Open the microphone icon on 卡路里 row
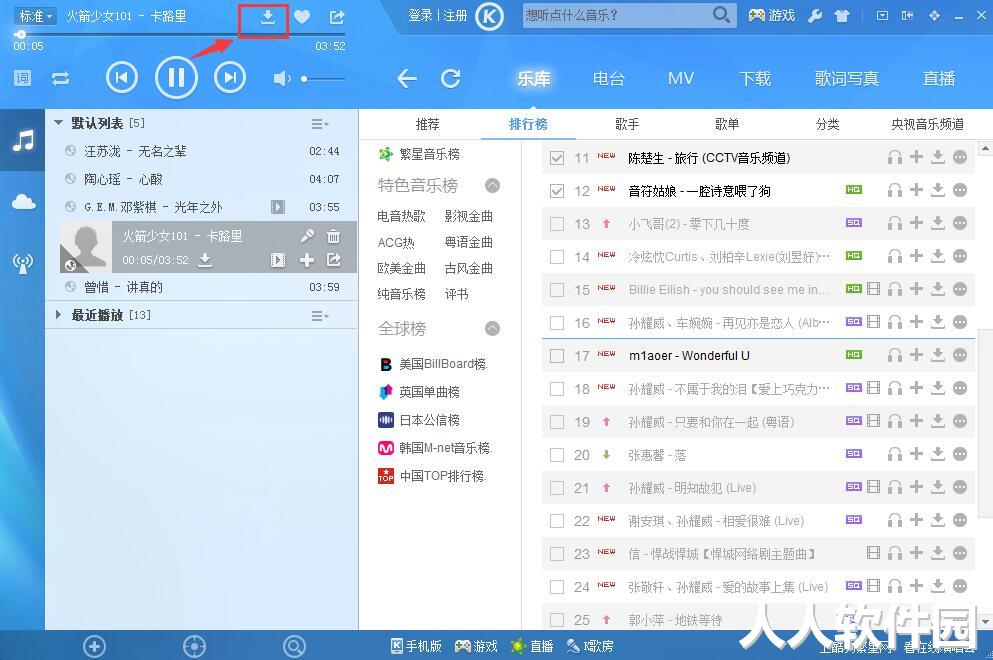Screen dimensions: 993x660 coord(307,236)
